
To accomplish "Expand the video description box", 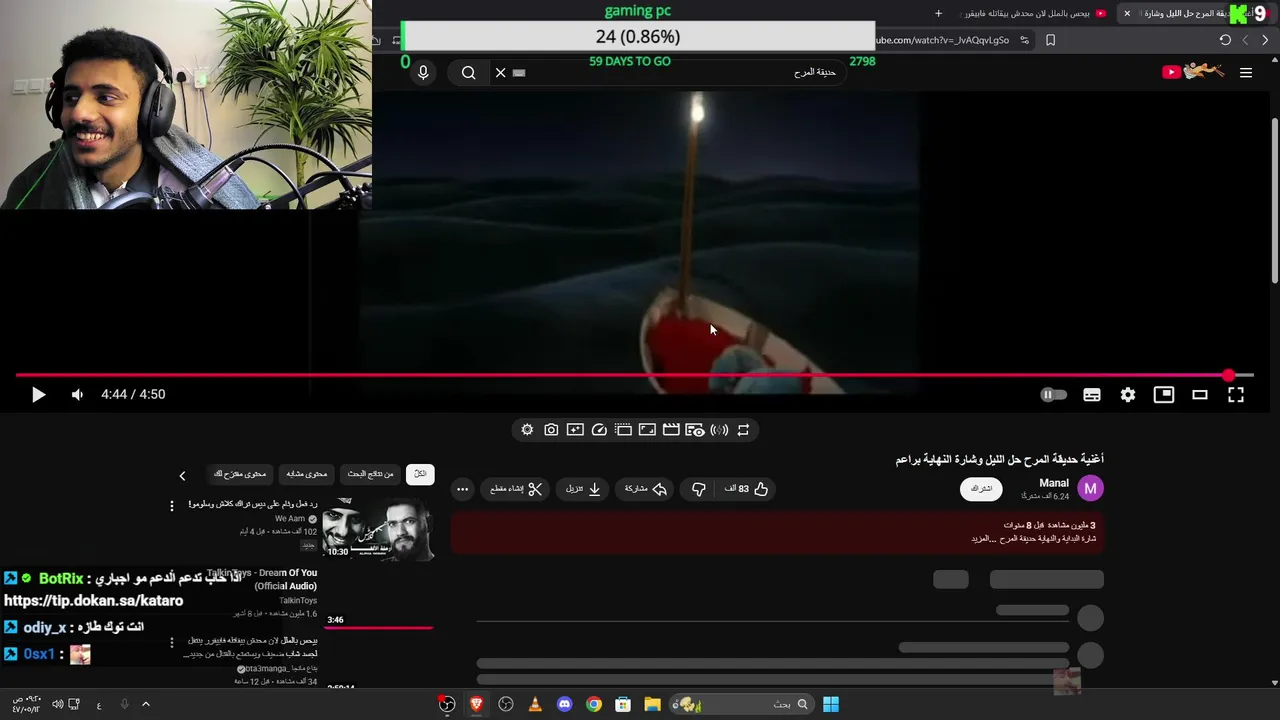I will point(777,533).
